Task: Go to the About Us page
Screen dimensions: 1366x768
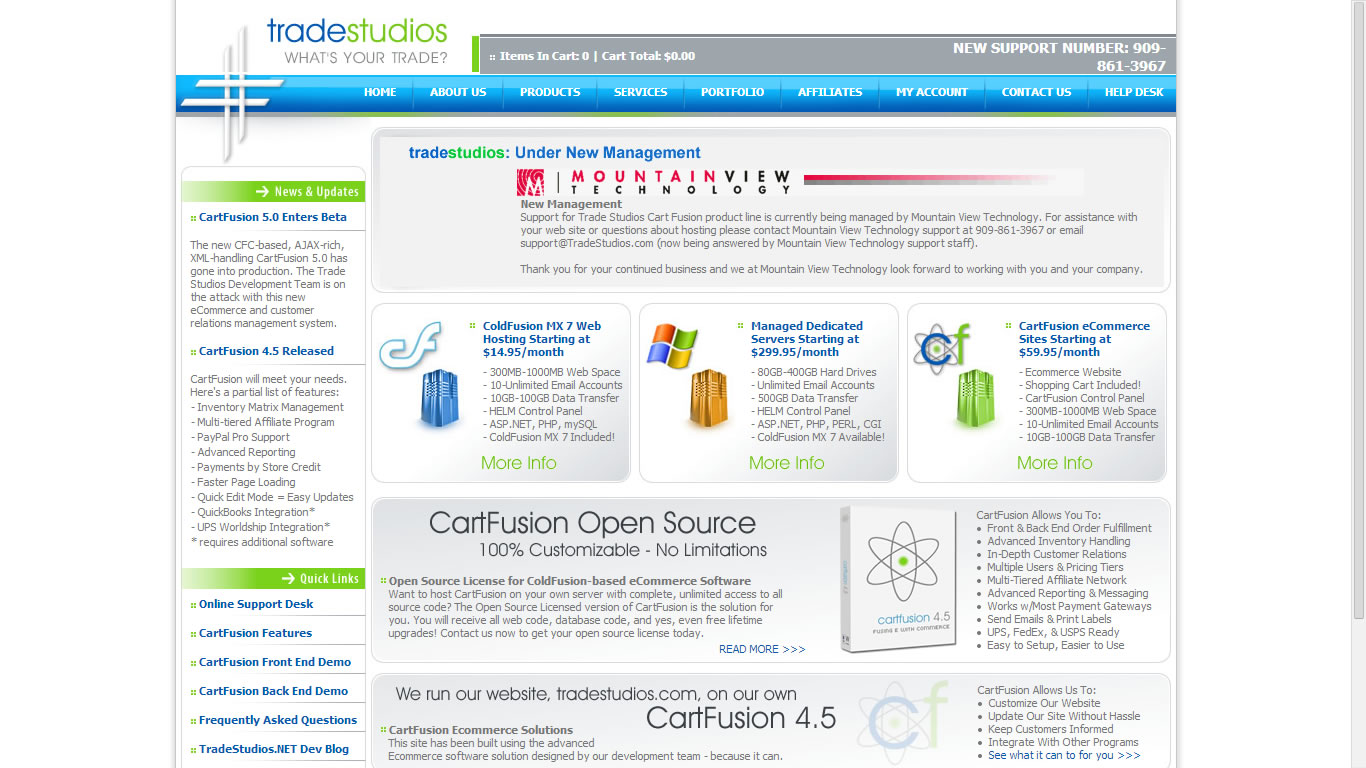Action: coord(458,92)
